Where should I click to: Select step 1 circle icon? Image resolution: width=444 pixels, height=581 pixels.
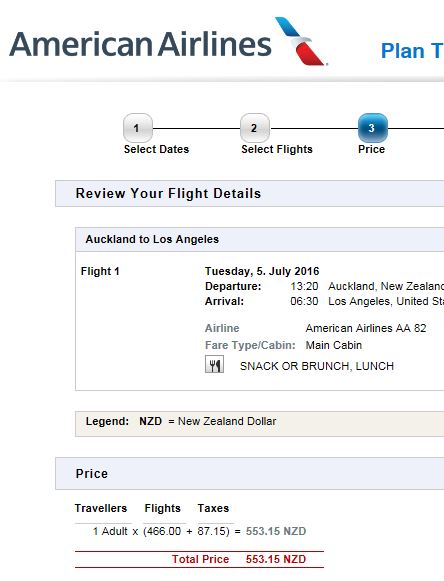(x=137, y=128)
